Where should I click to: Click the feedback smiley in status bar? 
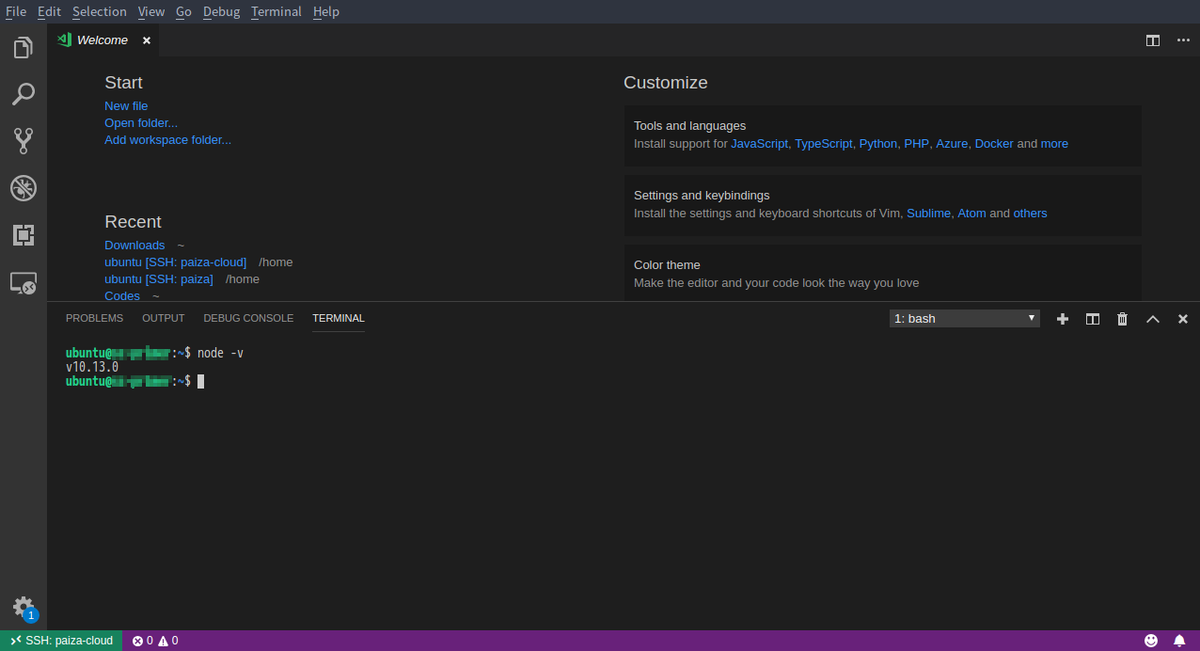click(x=1151, y=640)
